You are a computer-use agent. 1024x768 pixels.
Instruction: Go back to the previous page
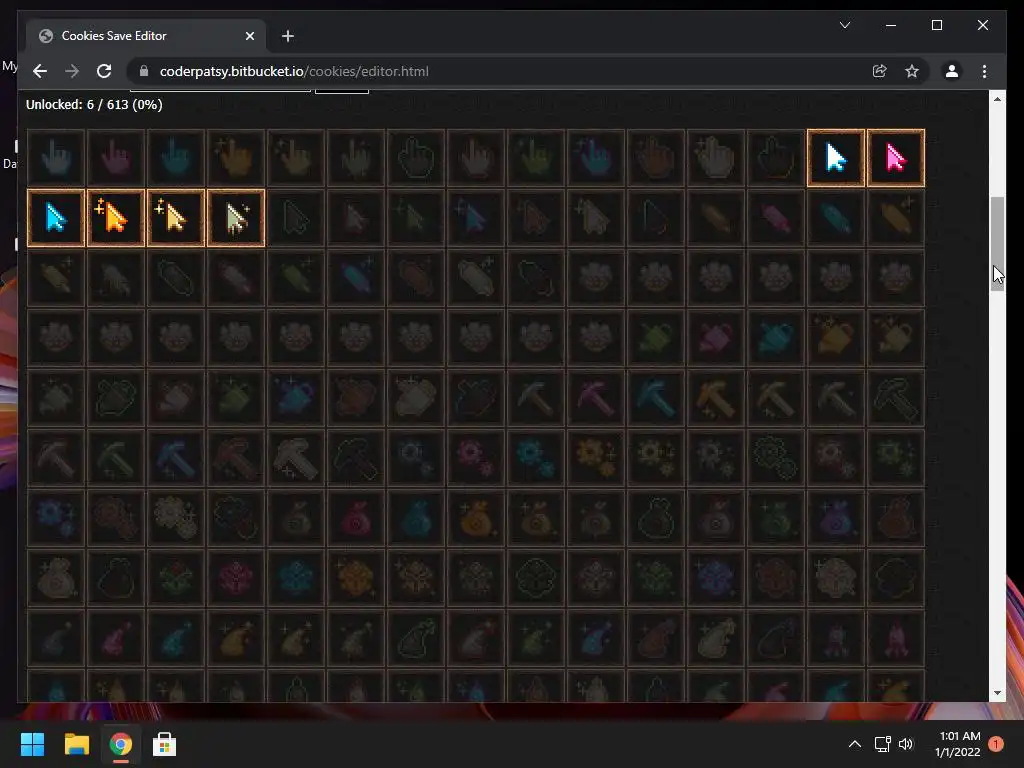pyautogui.click(x=40, y=71)
